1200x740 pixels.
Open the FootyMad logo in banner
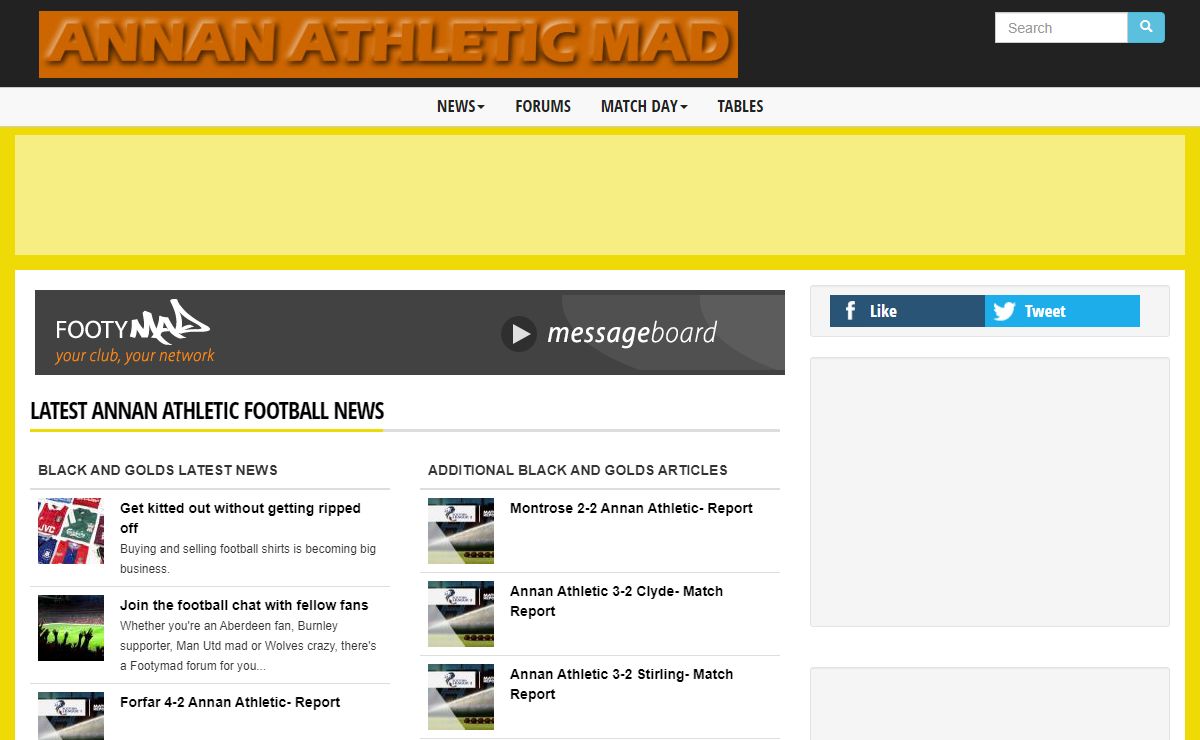click(132, 324)
